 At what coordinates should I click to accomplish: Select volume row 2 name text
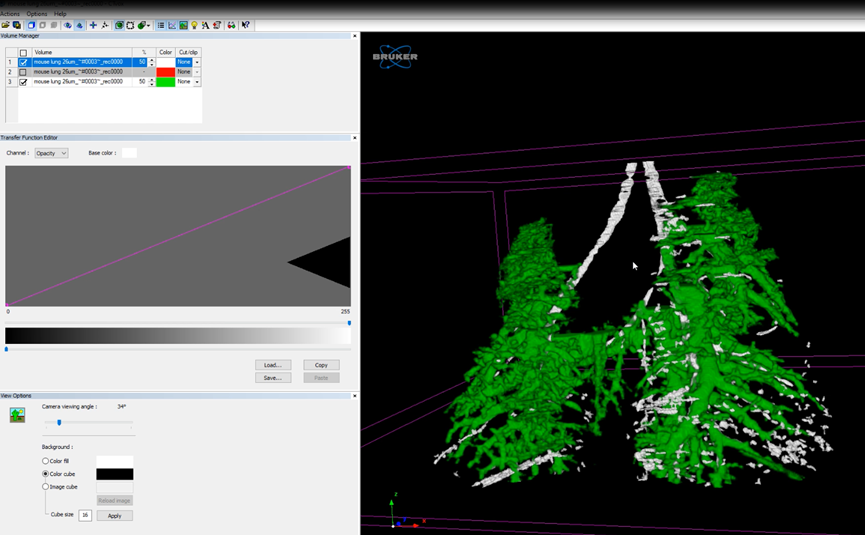[78, 72]
